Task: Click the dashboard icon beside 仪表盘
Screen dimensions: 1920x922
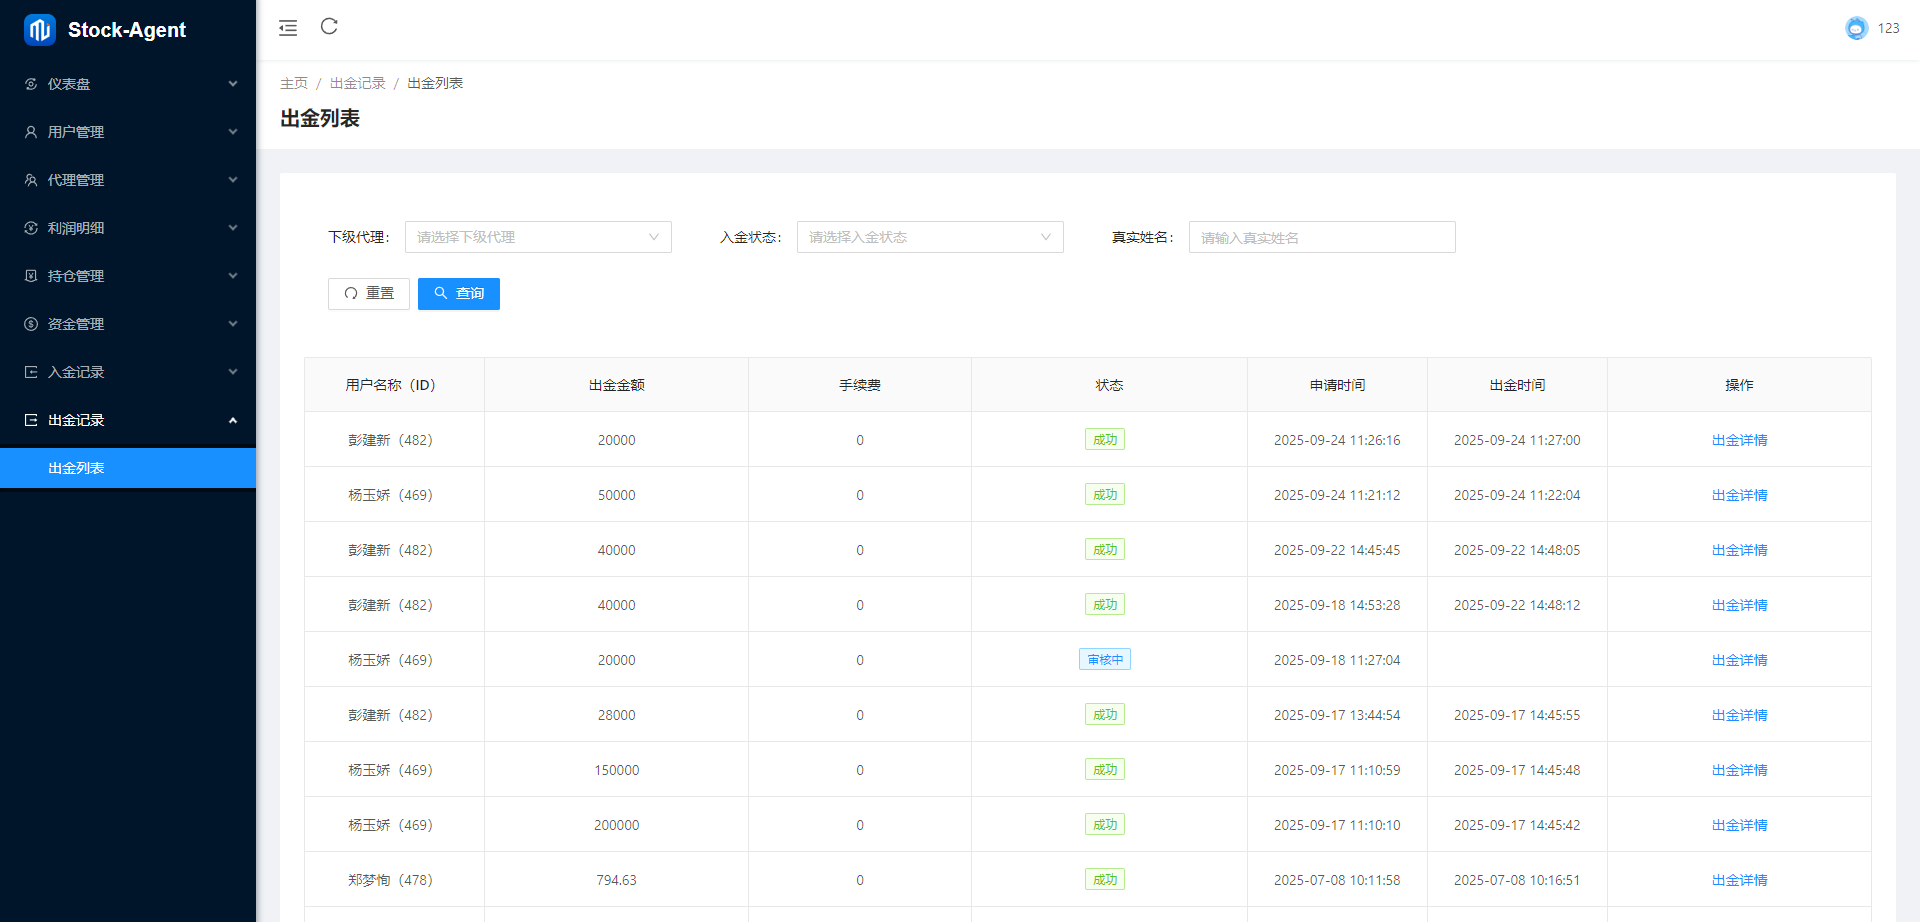Action: pos(31,84)
